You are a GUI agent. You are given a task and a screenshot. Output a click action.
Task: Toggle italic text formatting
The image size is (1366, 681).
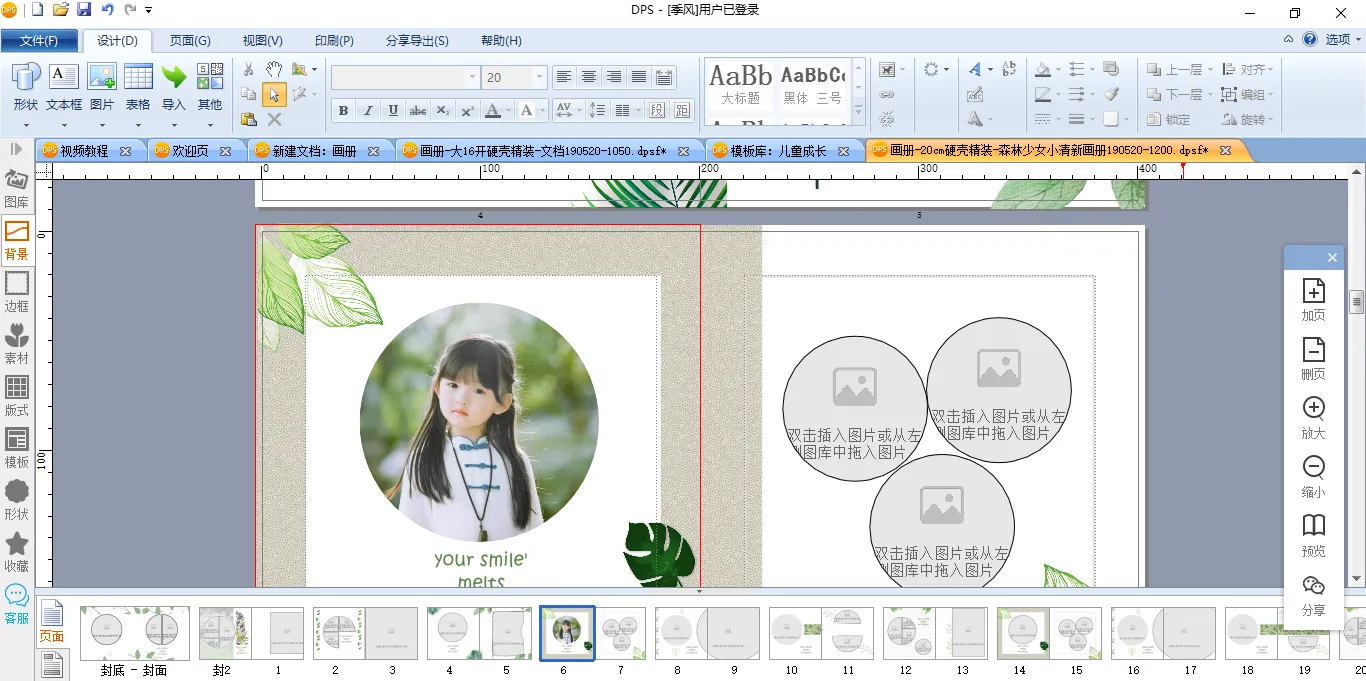[x=368, y=111]
